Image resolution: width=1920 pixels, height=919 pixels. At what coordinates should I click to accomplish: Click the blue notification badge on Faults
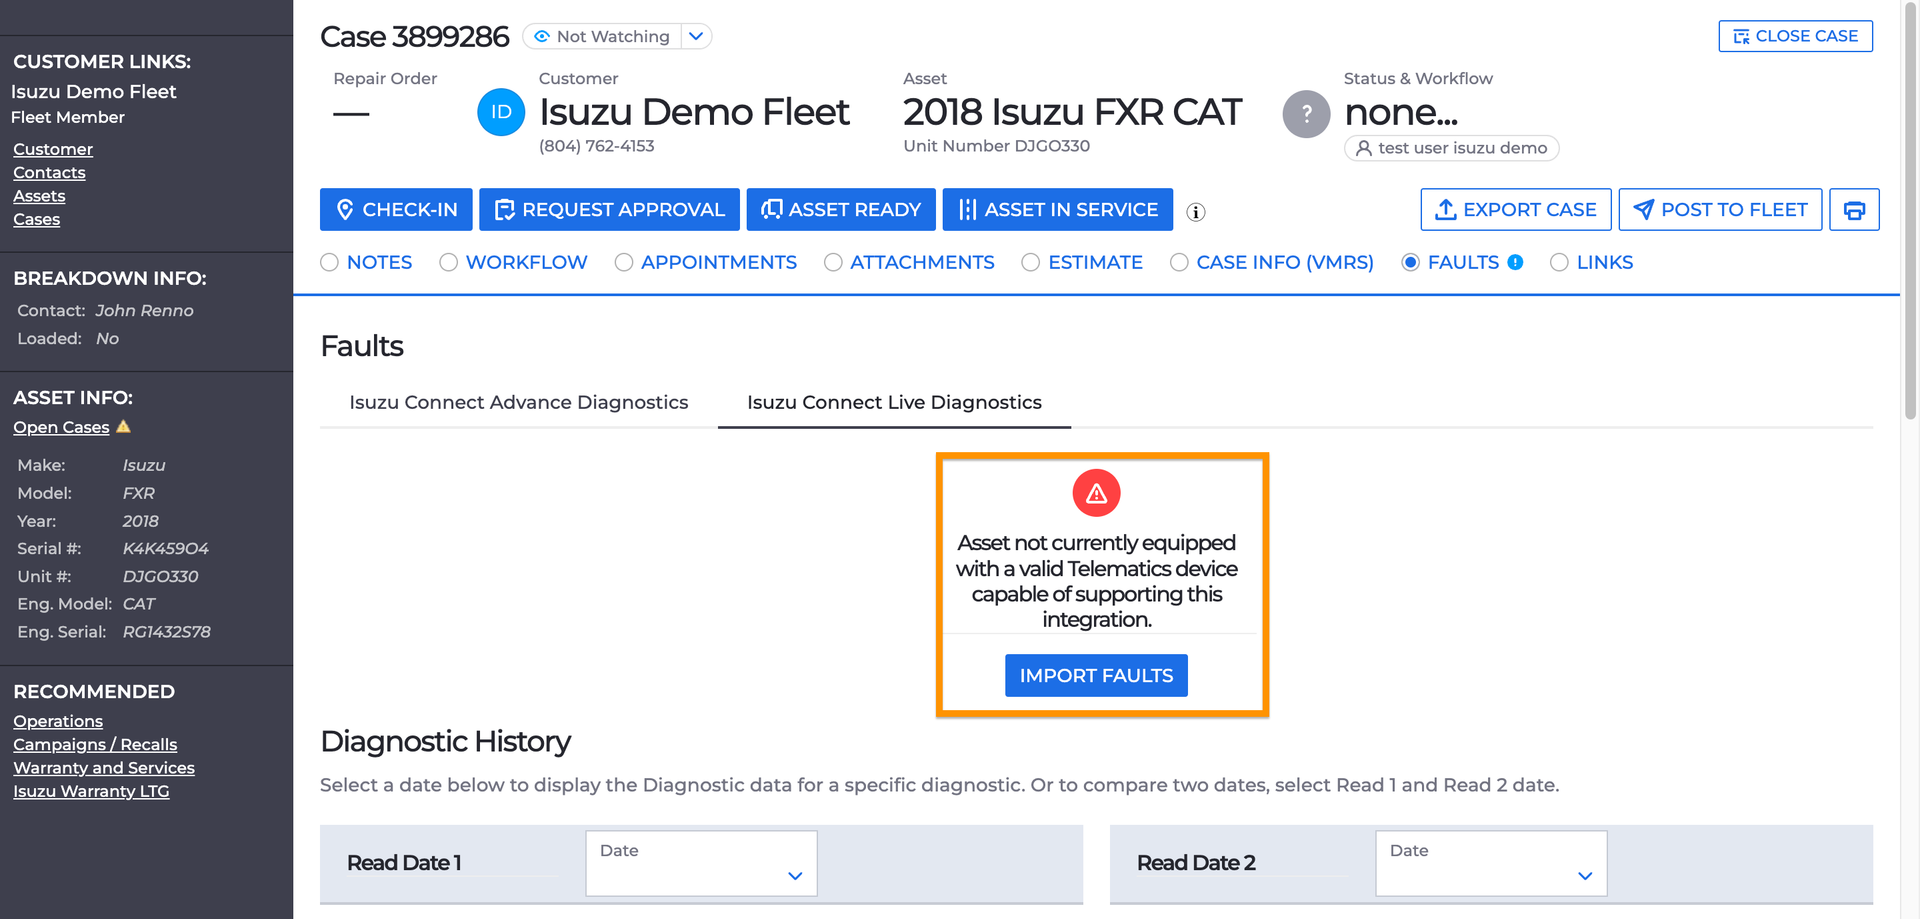click(x=1516, y=262)
